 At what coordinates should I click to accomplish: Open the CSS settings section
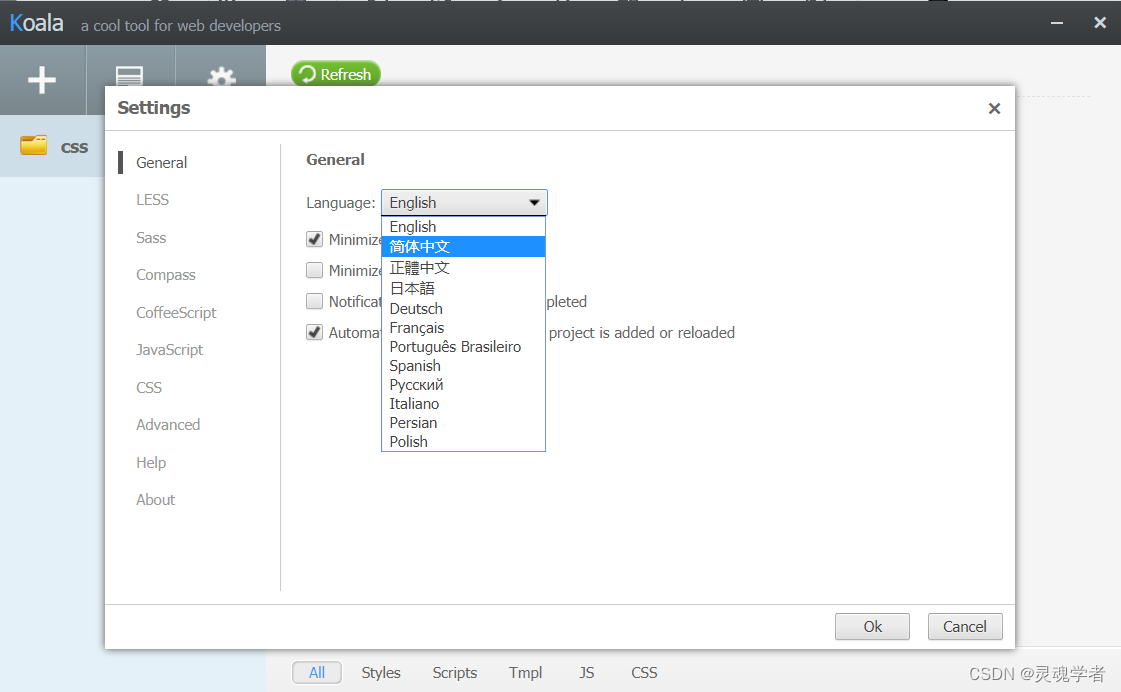point(149,387)
